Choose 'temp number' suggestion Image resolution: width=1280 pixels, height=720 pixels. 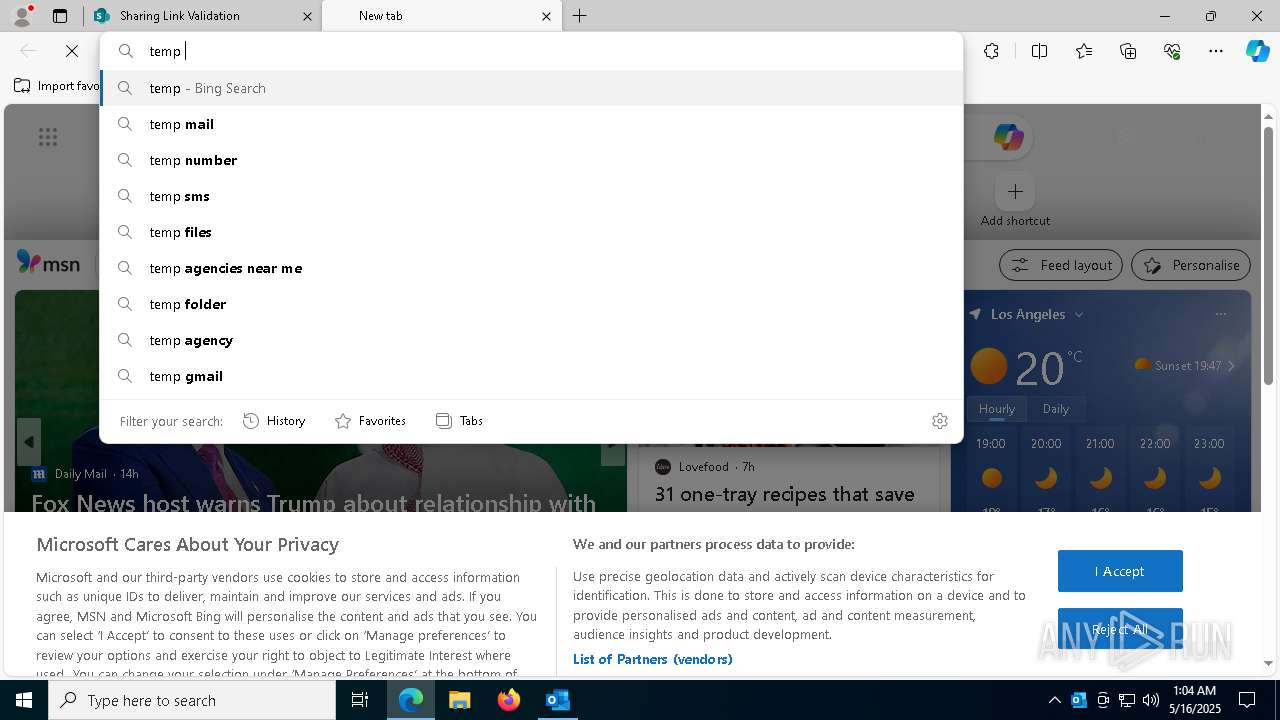pyautogui.click(x=531, y=160)
